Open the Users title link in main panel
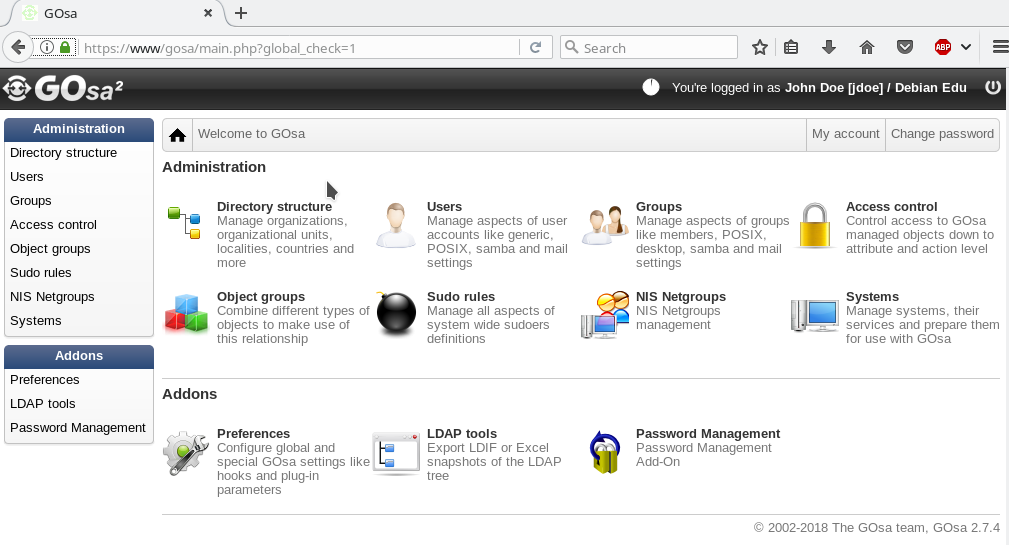This screenshot has height=545, width=1009. coord(444,207)
